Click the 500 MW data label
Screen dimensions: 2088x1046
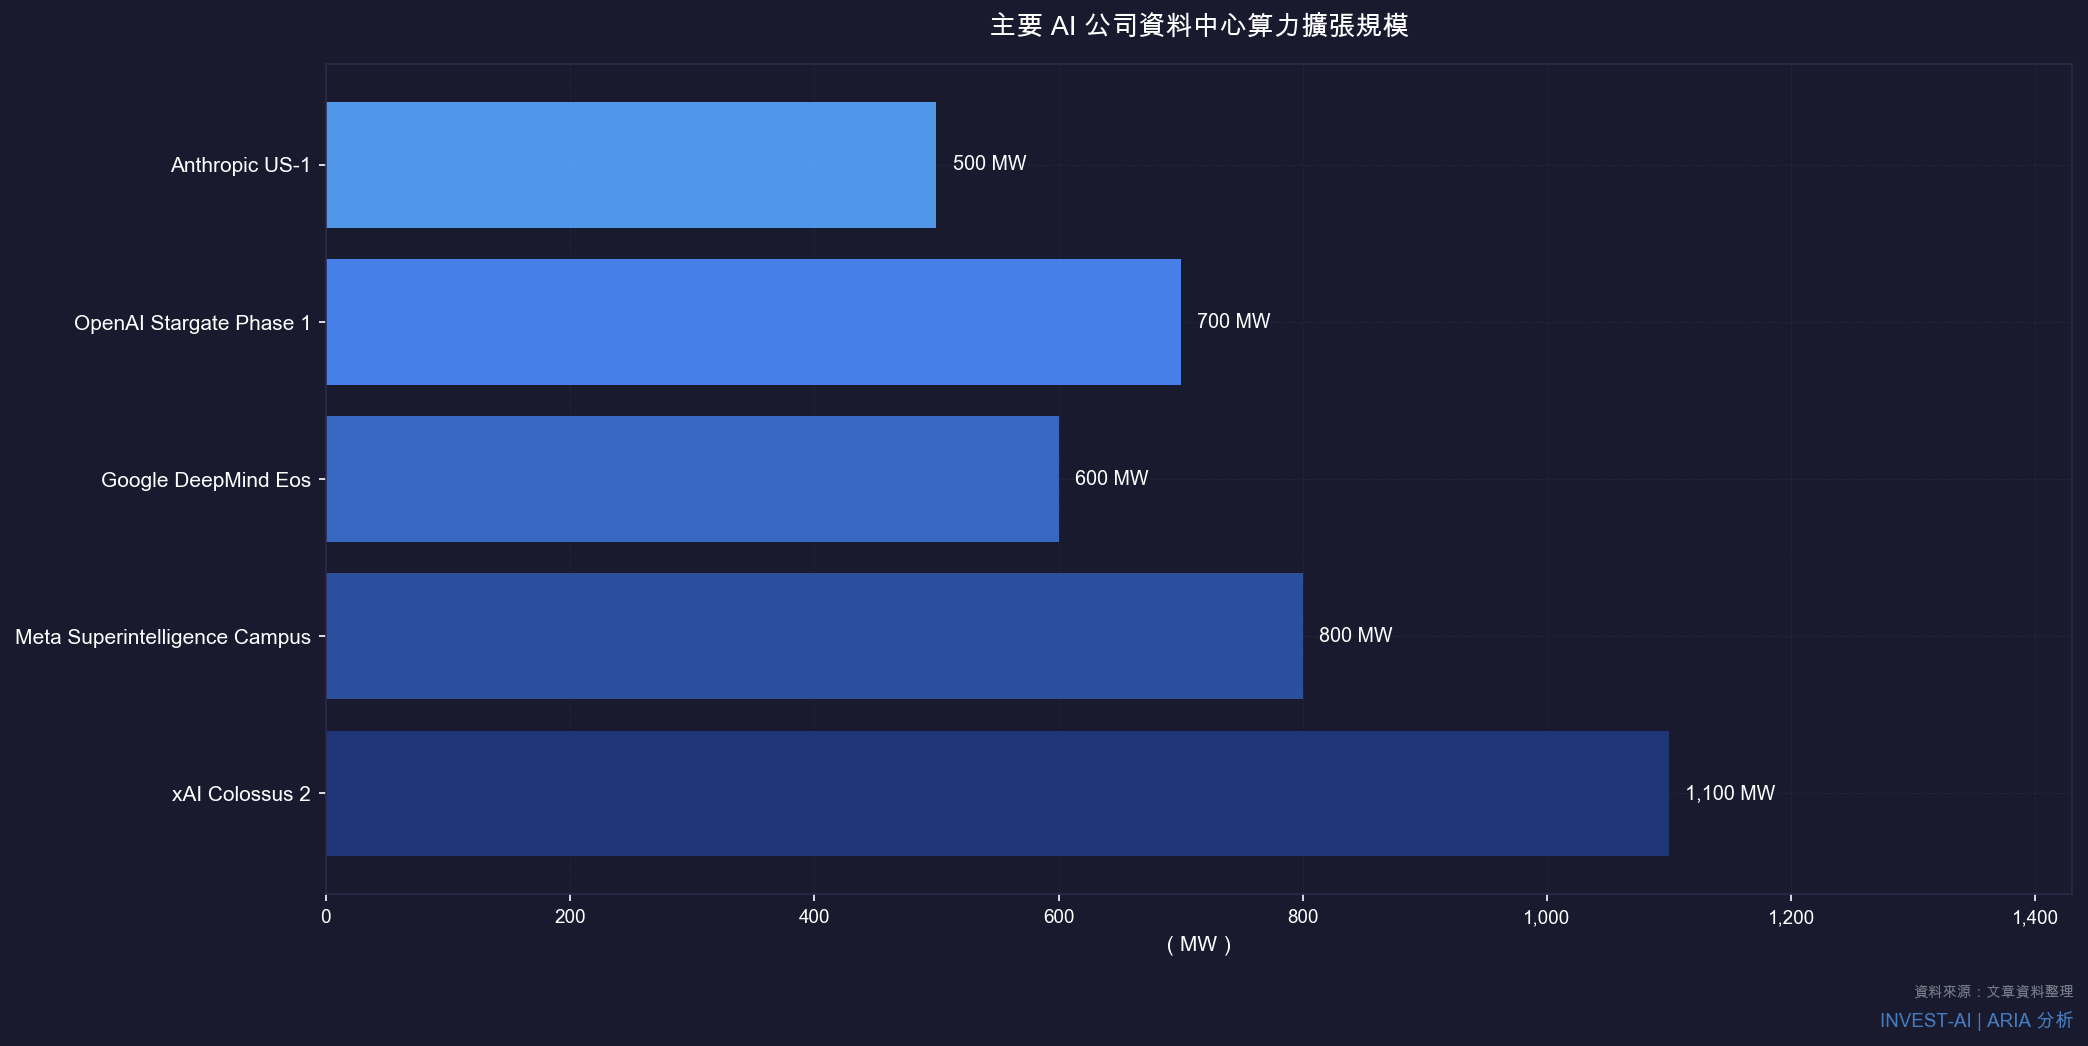[x=988, y=163]
